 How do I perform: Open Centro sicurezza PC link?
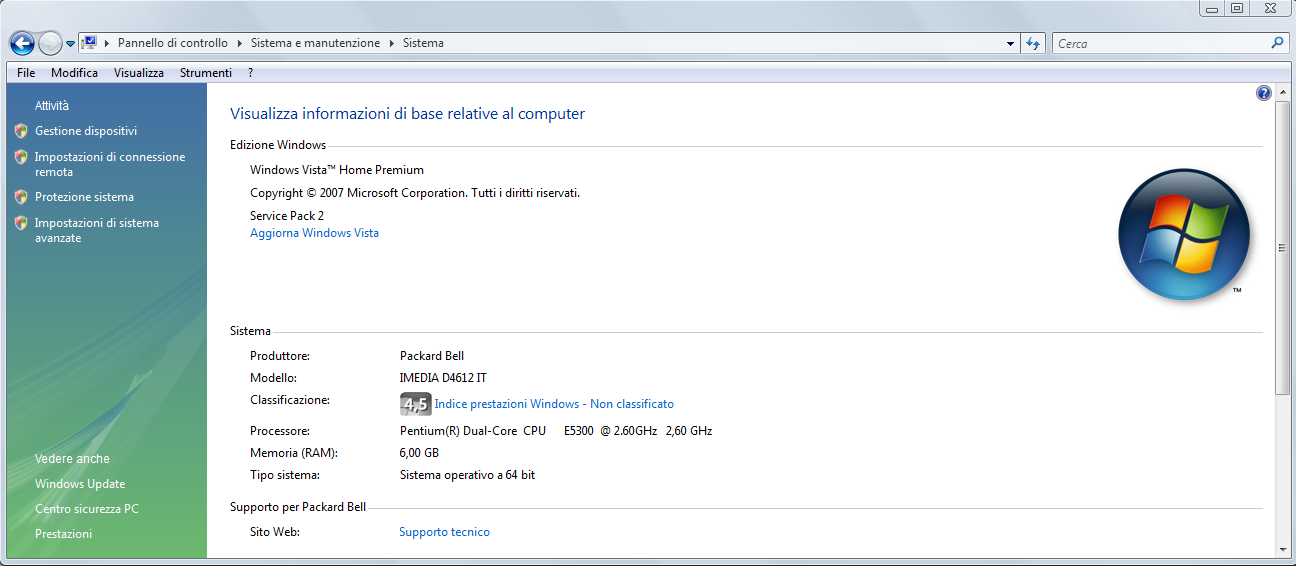click(x=87, y=509)
